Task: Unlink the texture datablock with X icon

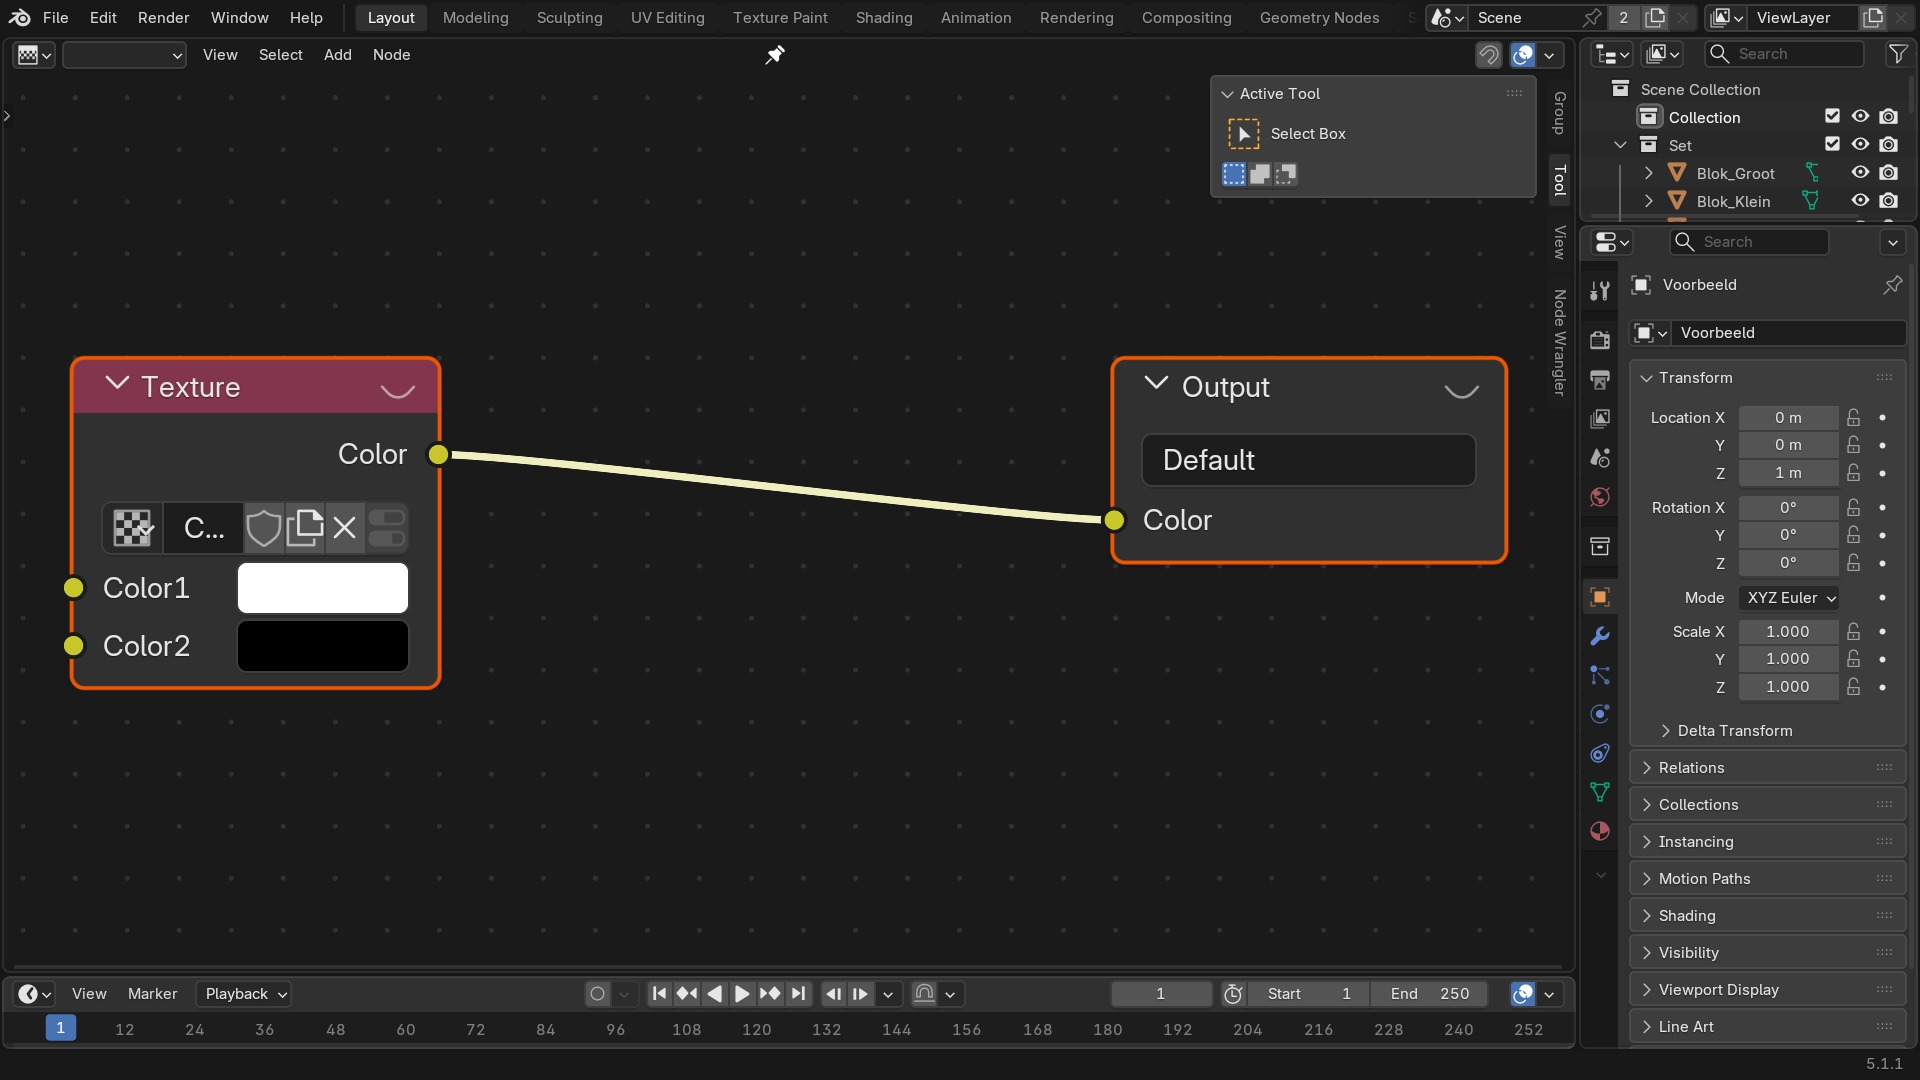Action: pos(344,528)
